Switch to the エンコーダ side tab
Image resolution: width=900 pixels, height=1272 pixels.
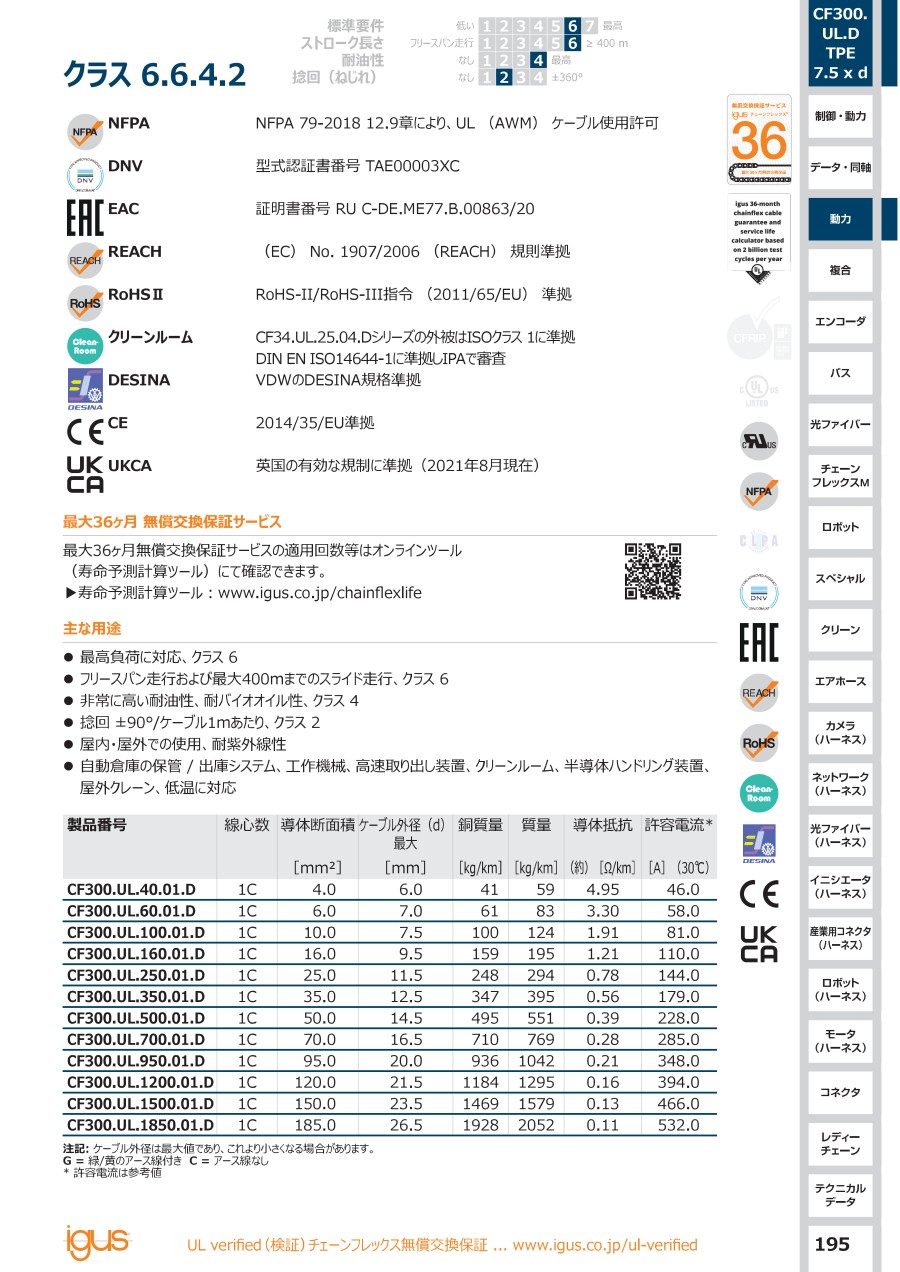(840, 322)
